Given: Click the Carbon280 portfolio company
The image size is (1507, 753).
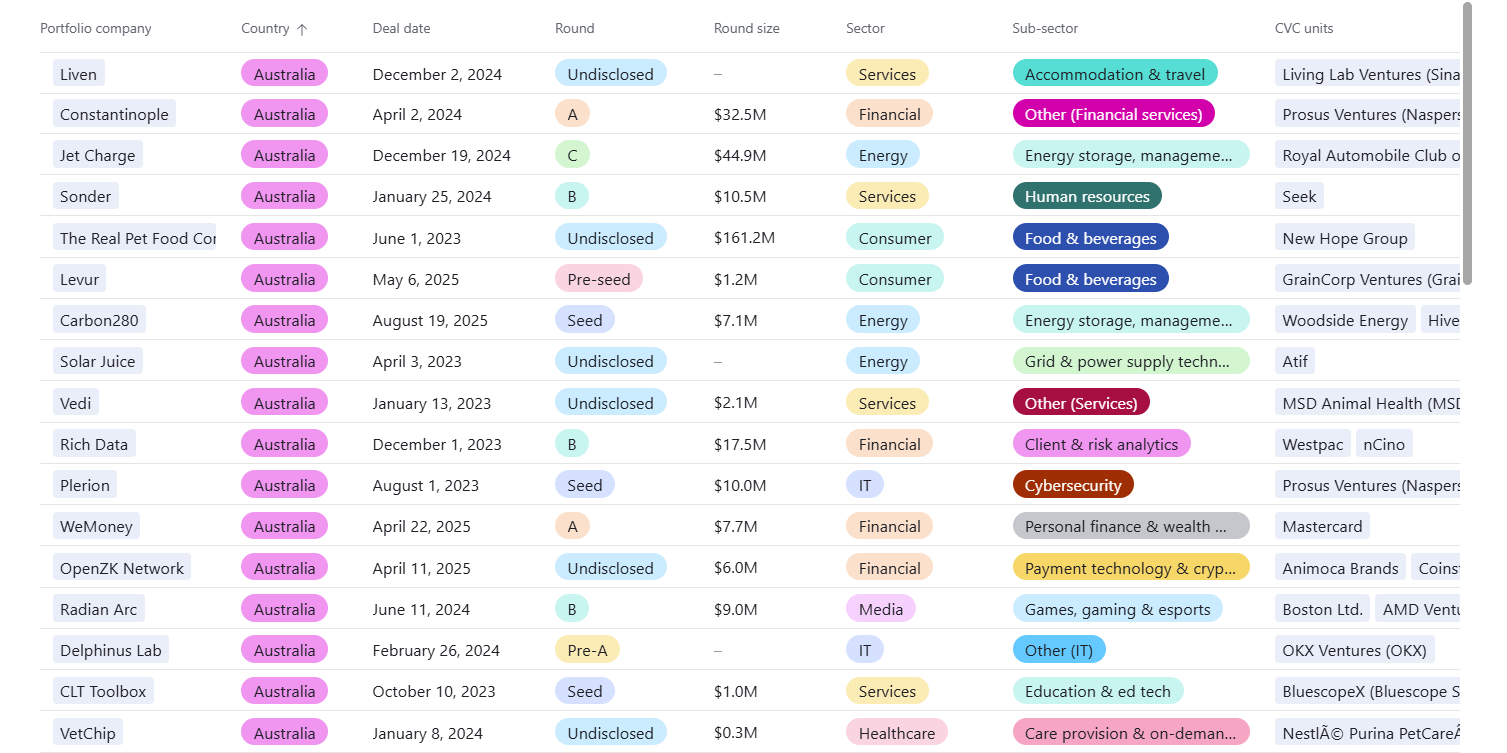Looking at the screenshot, I should click(100, 320).
